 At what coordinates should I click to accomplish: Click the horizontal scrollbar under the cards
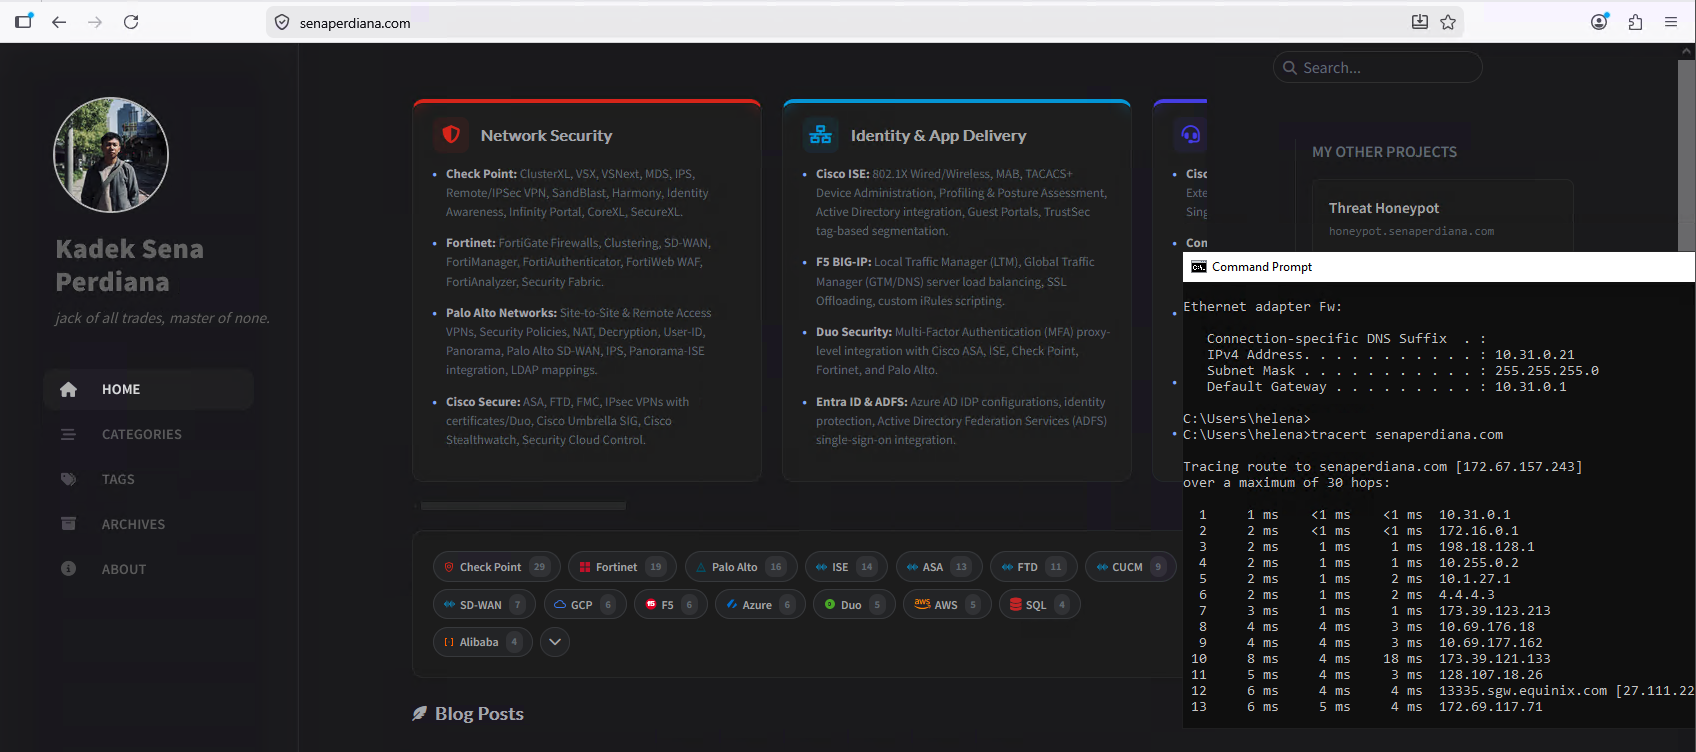click(523, 506)
